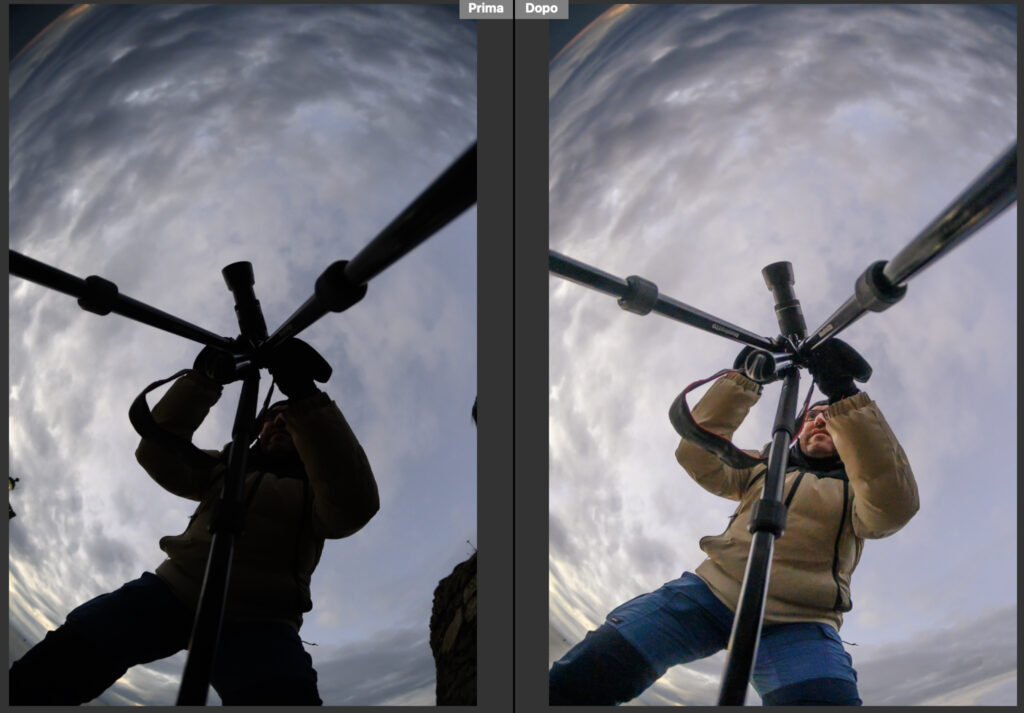
Task: Click the upper-right tripod leg clamp in Prima
Action: [340, 287]
